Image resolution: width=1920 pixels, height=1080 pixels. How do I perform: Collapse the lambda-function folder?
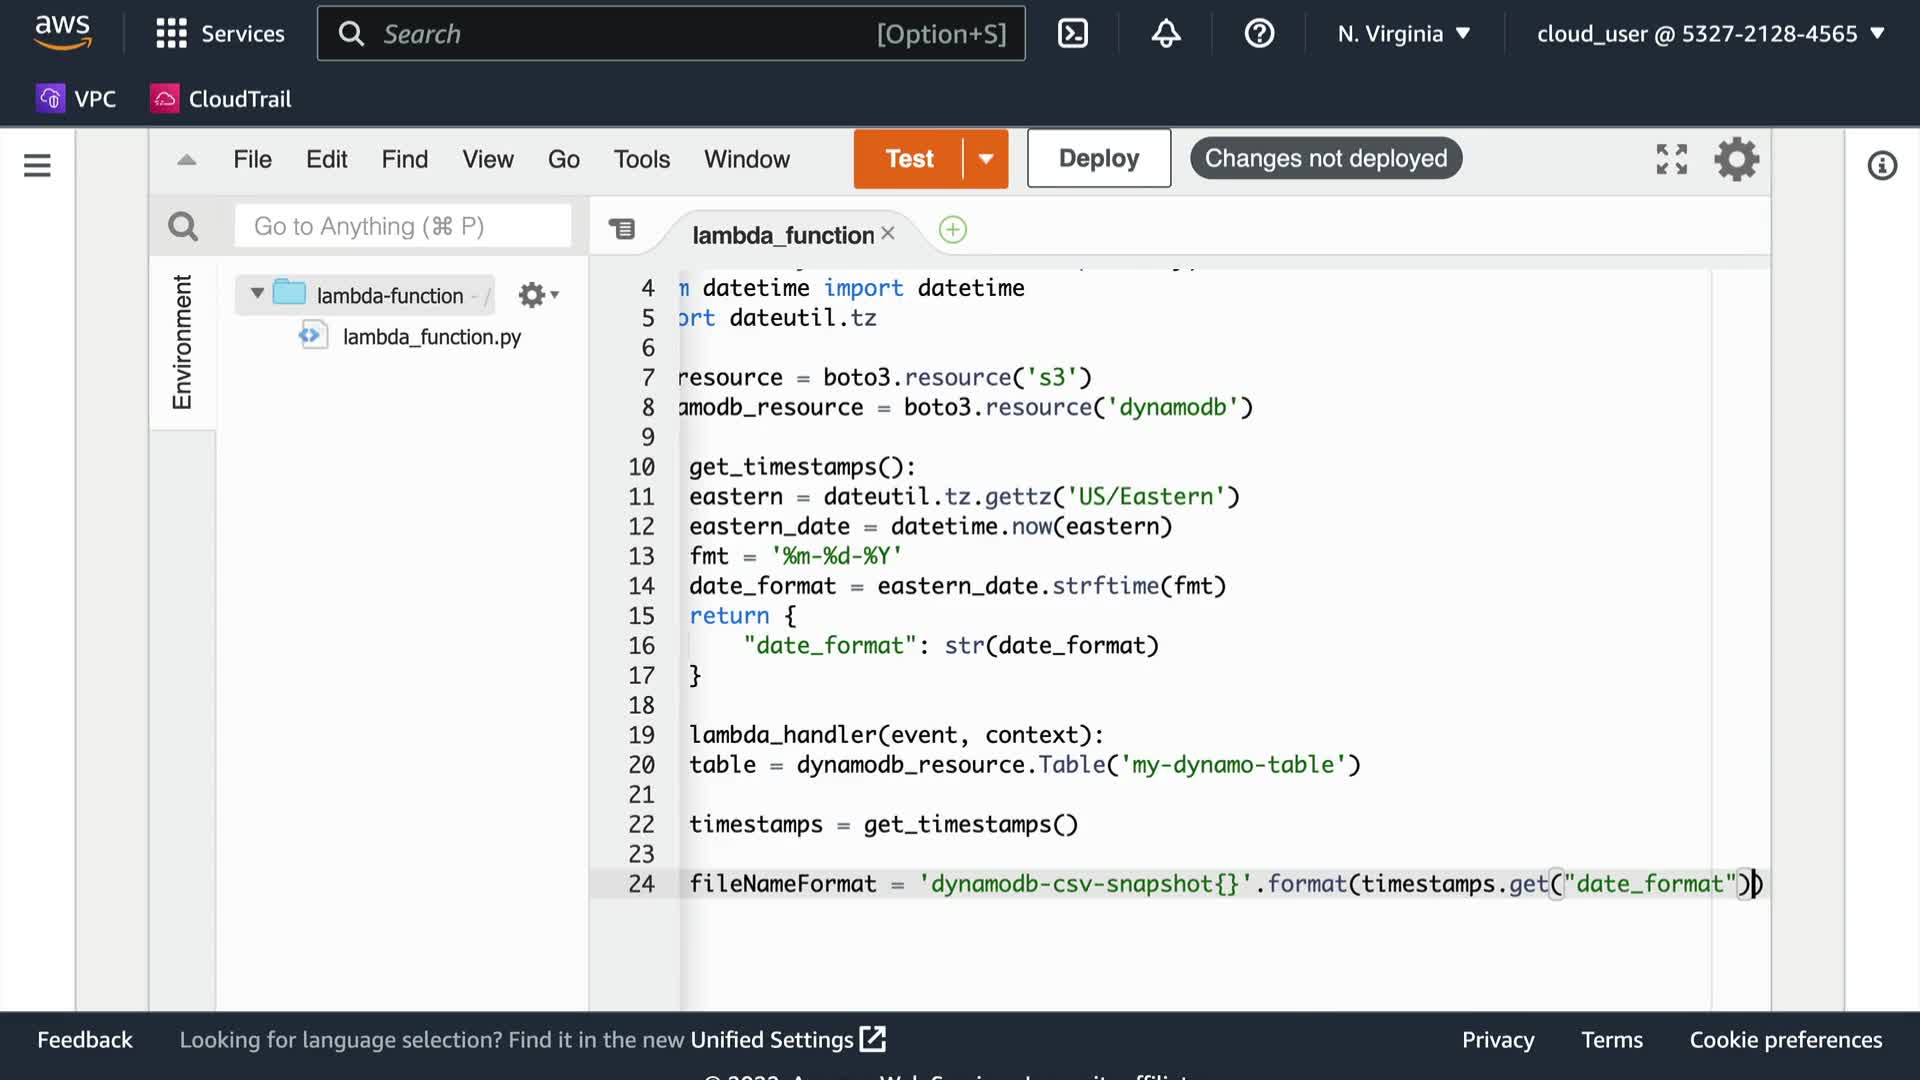[x=257, y=294]
